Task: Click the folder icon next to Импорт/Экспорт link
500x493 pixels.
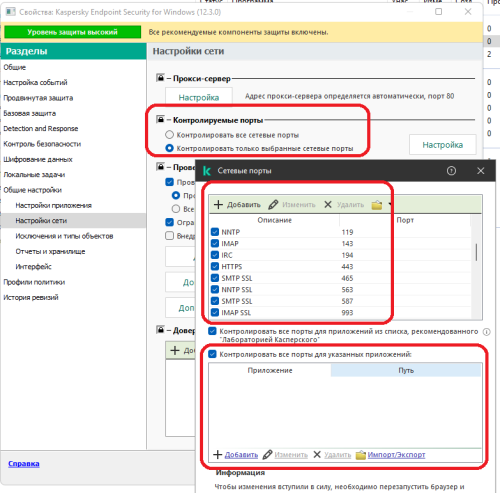Action: click(361, 455)
